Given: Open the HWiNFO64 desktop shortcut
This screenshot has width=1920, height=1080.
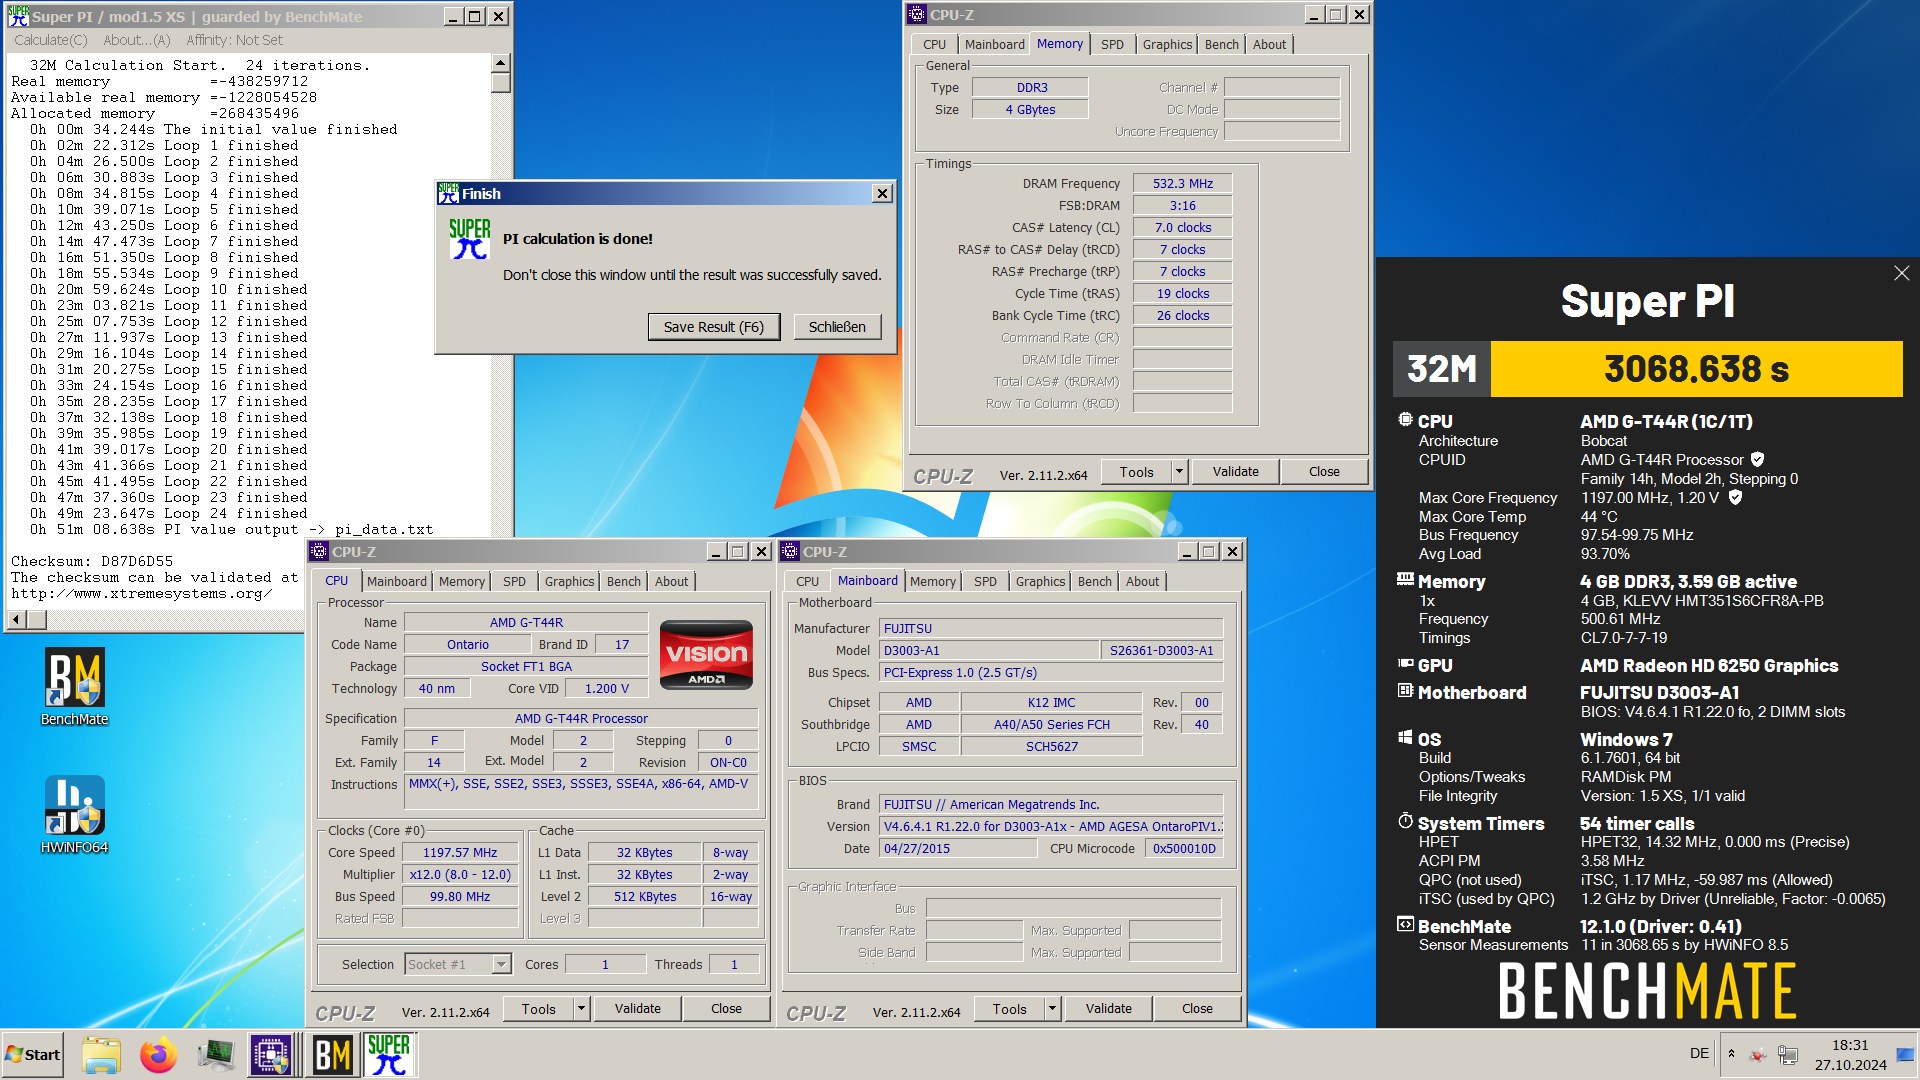Looking at the screenshot, I should point(75,815).
